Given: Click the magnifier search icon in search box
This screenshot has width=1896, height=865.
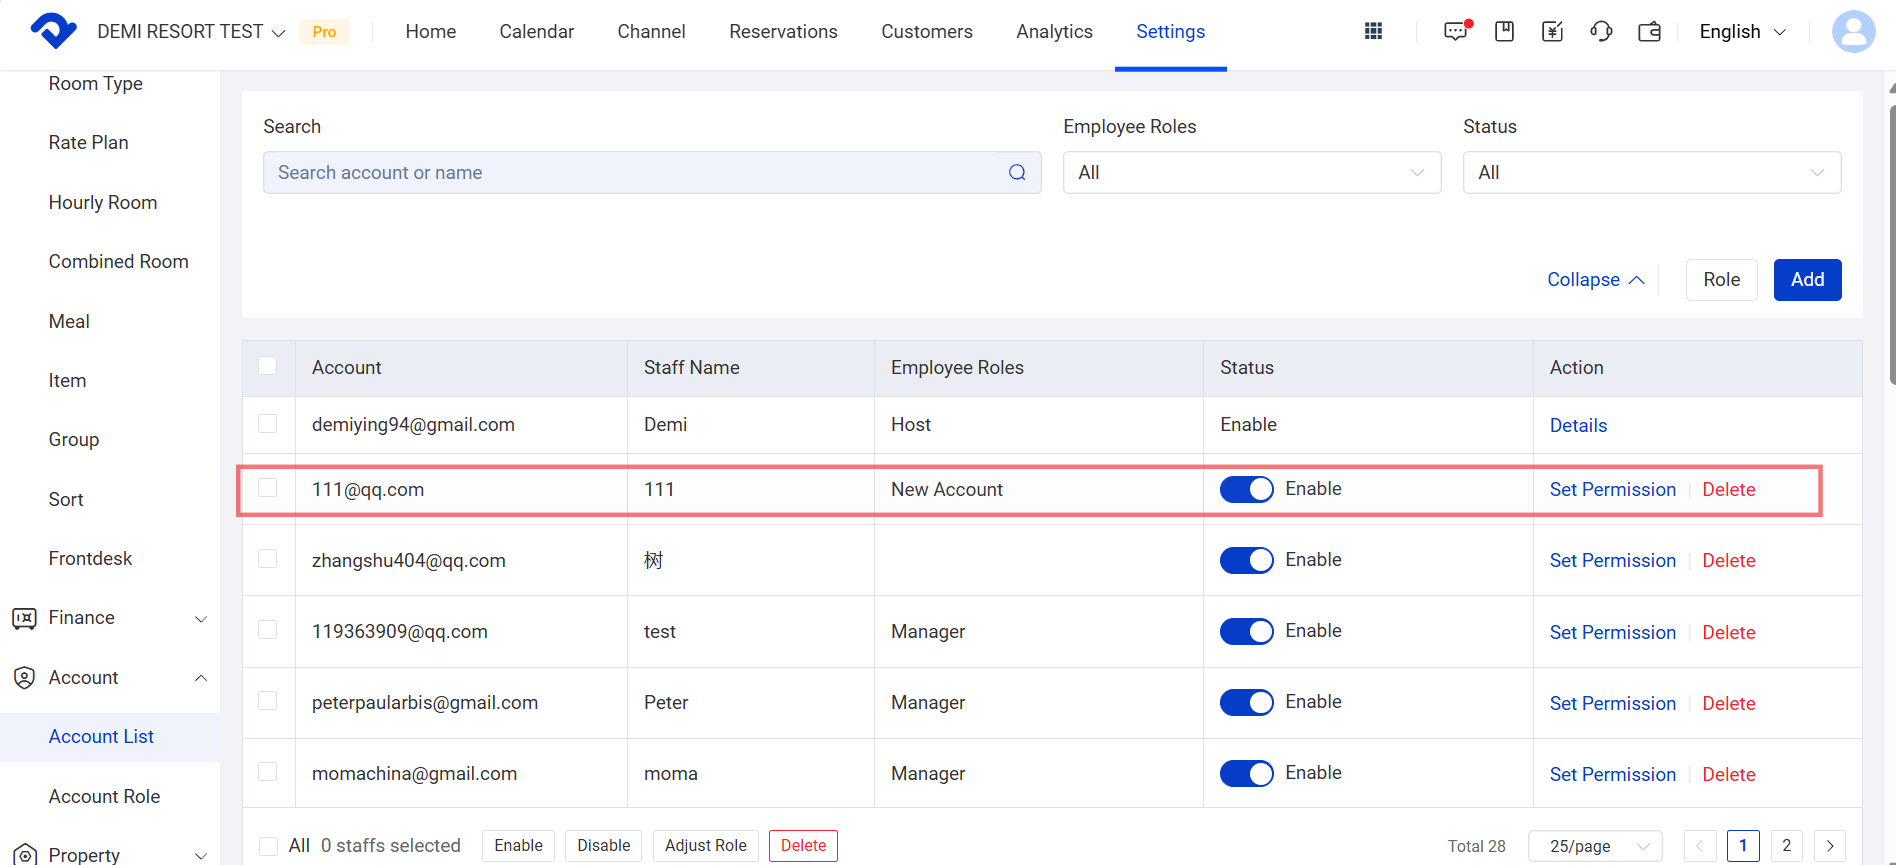Looking at the screenshot, I should tap(1017, 173).
